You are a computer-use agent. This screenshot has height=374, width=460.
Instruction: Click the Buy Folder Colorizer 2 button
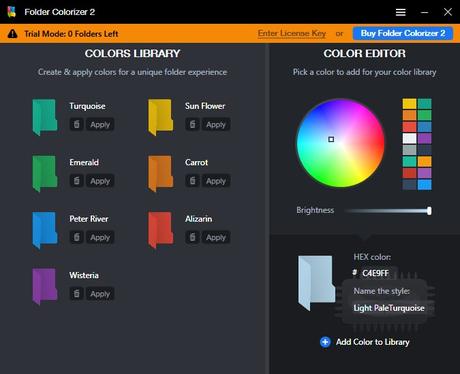click(x=403, y=33)
